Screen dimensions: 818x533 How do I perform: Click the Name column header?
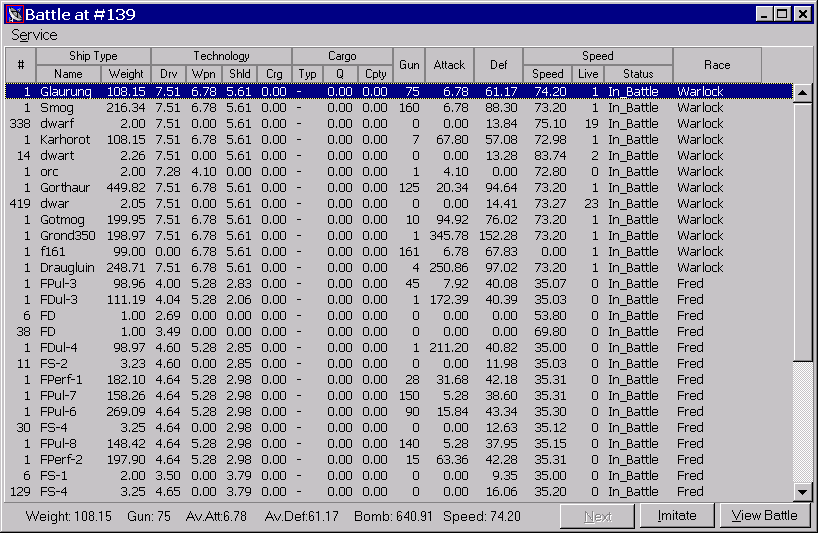pos(68,74)
